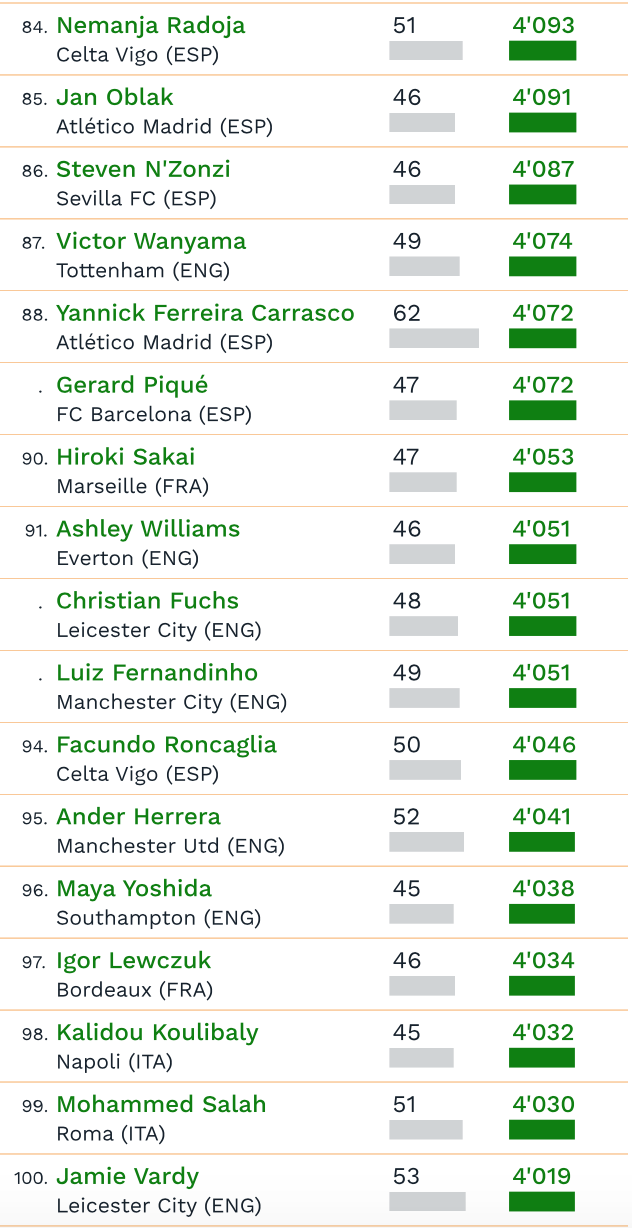Click the grey bar under Carrasco's 62
Image resolution: width=632 pixels, height=1228 pixels.
point(433,339)
